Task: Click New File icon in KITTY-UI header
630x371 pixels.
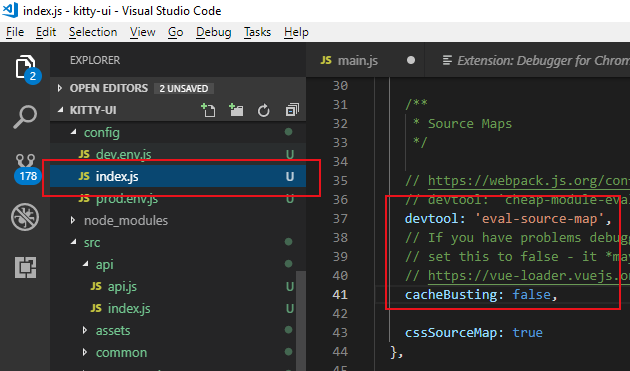Action: coord(208,110)
